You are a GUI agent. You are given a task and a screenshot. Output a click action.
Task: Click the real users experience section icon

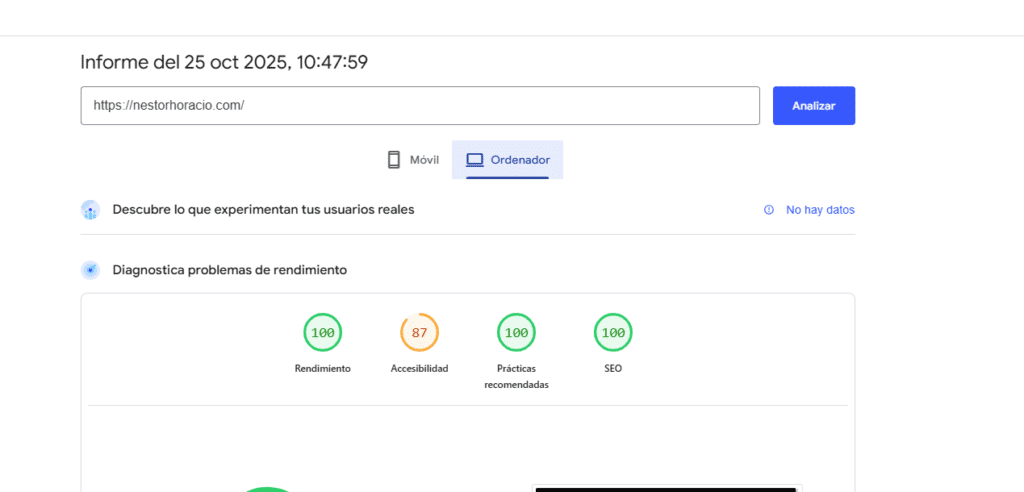[x=90, y=210]
